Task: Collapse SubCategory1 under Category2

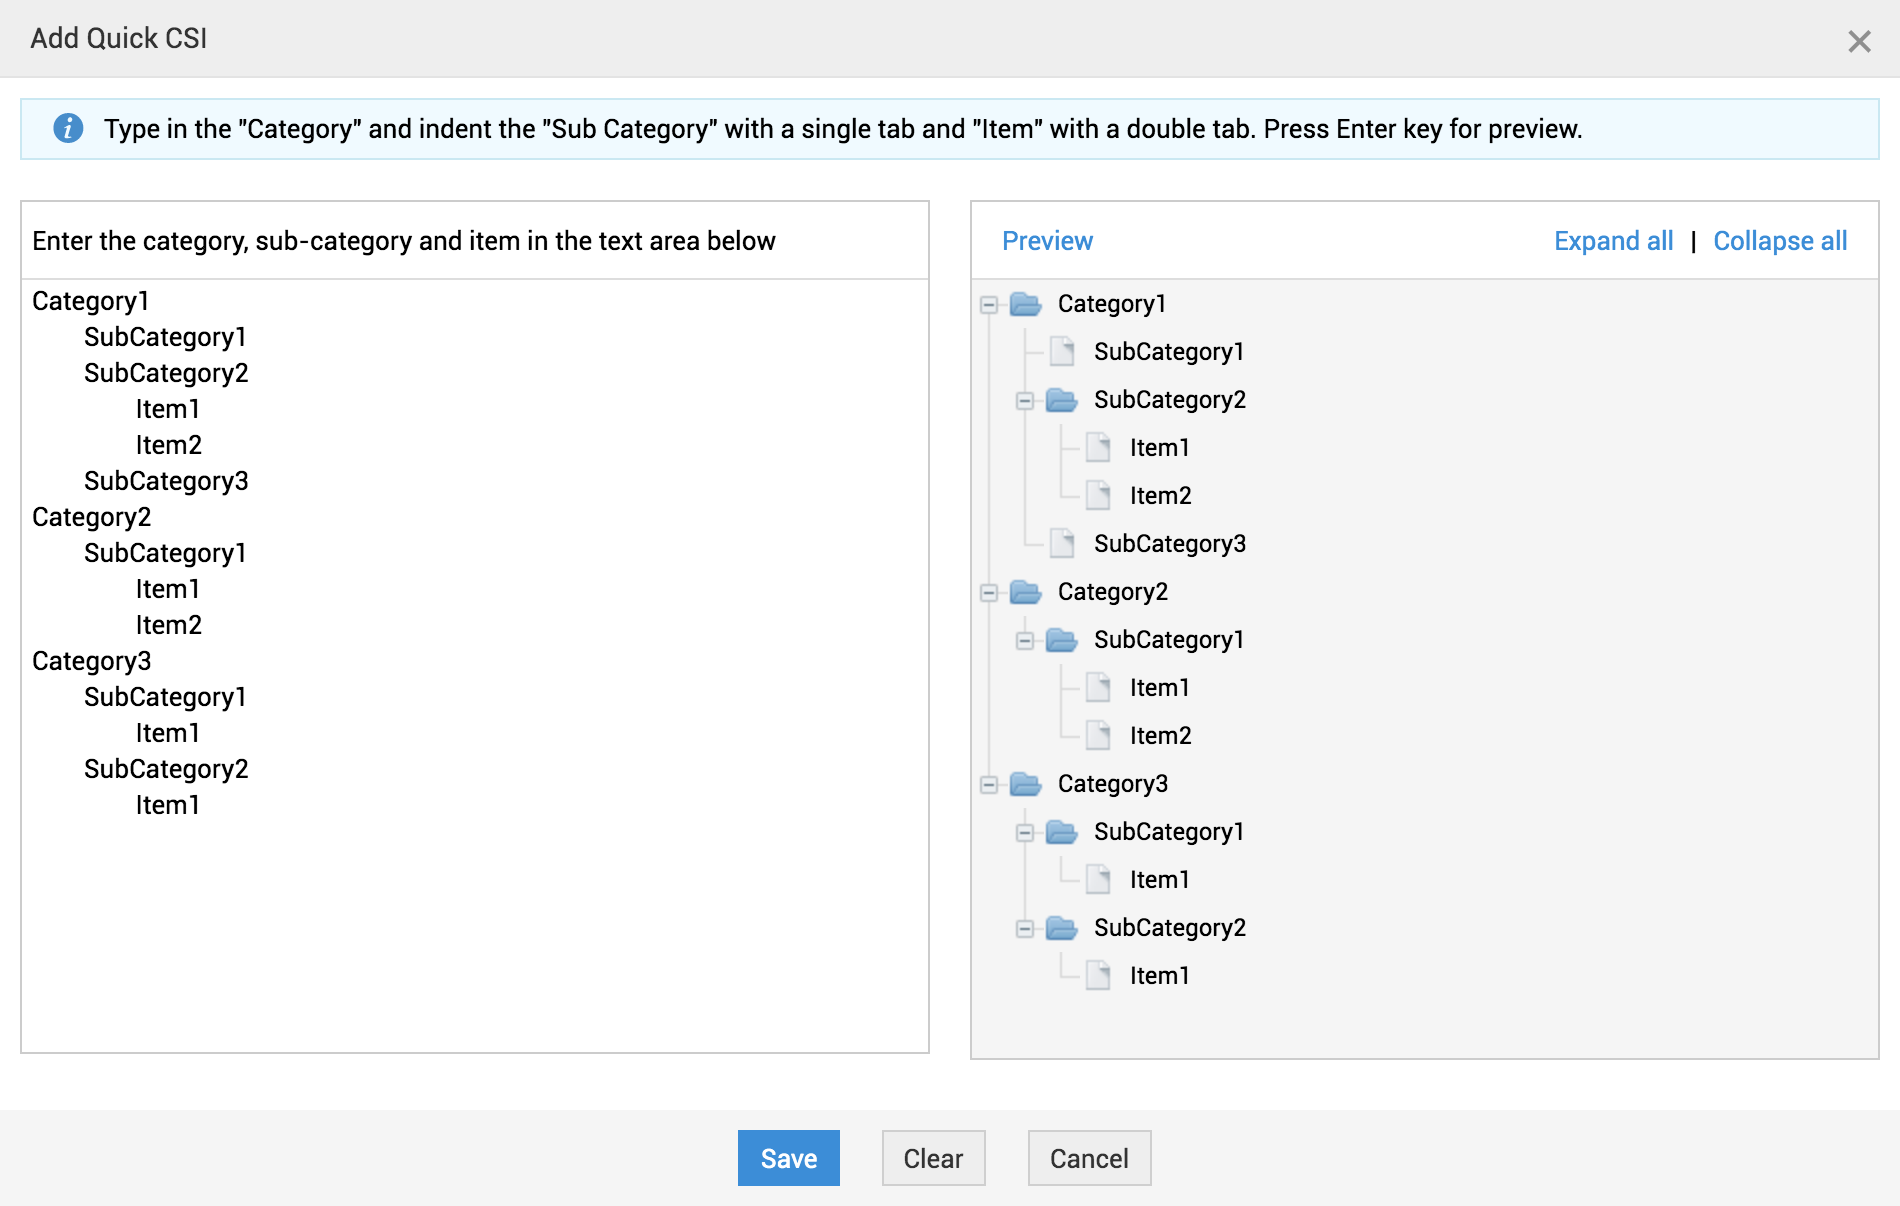Action: [x=1025, y=641]
